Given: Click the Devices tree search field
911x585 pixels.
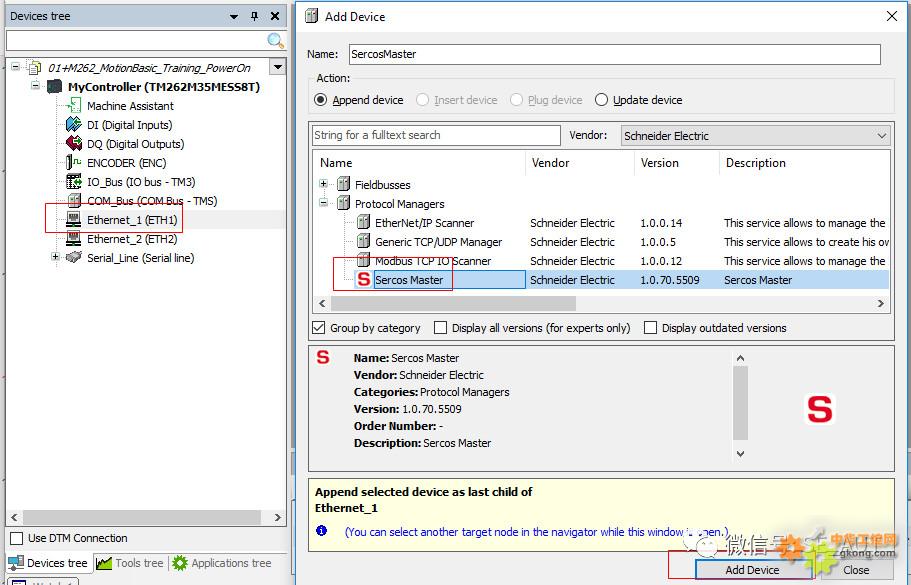Looking at the screenshot, I should [136, 41].
